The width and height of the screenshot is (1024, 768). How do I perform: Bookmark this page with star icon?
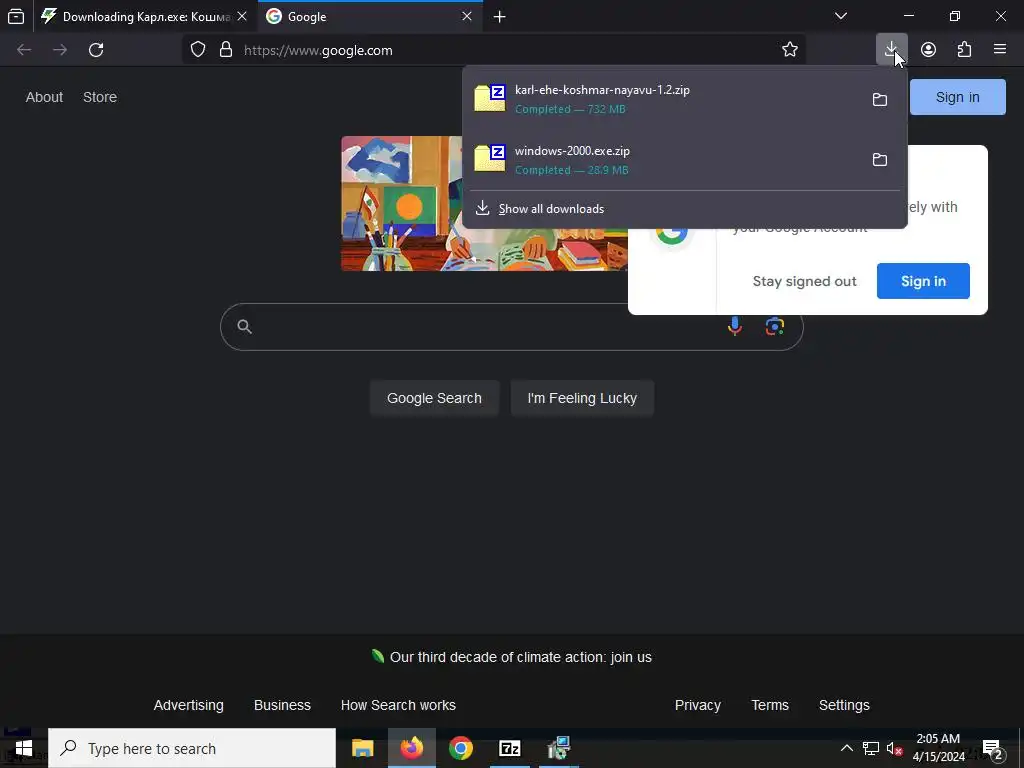pyautogui.click(x=790, y=50)
